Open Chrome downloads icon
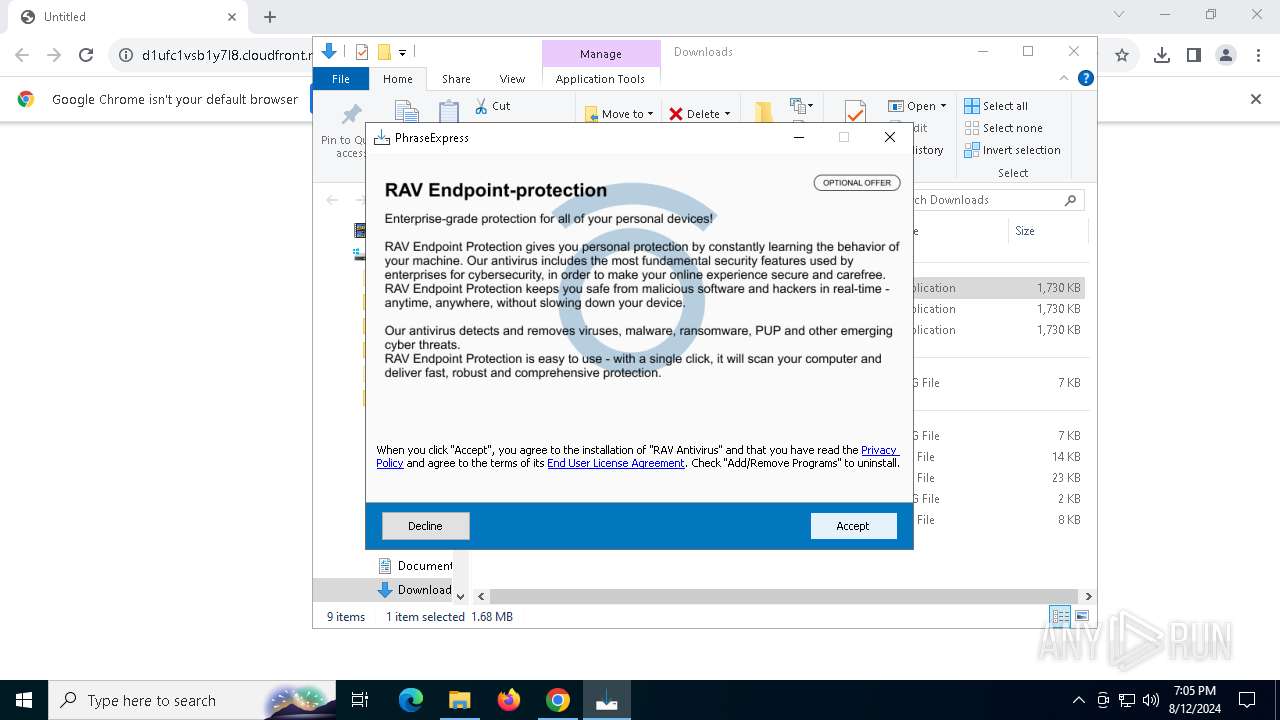This screenshot has height=720, width=1280. tap(1161, 56)
